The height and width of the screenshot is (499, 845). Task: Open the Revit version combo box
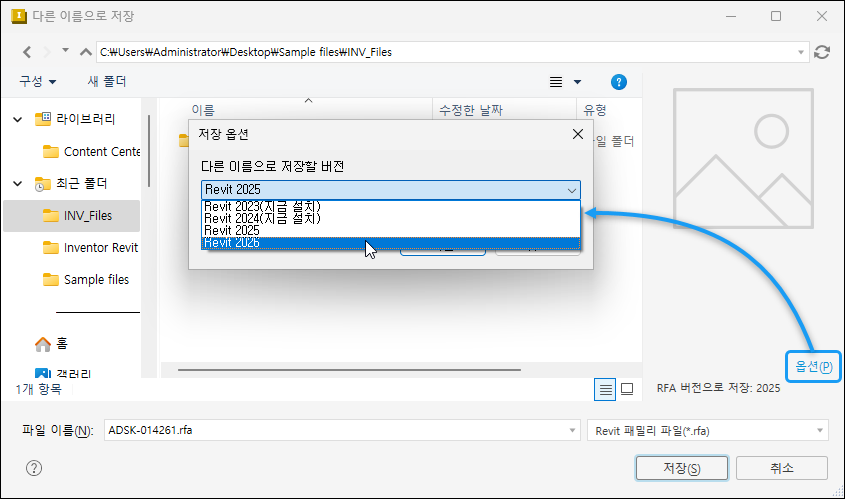pos(391,190)
